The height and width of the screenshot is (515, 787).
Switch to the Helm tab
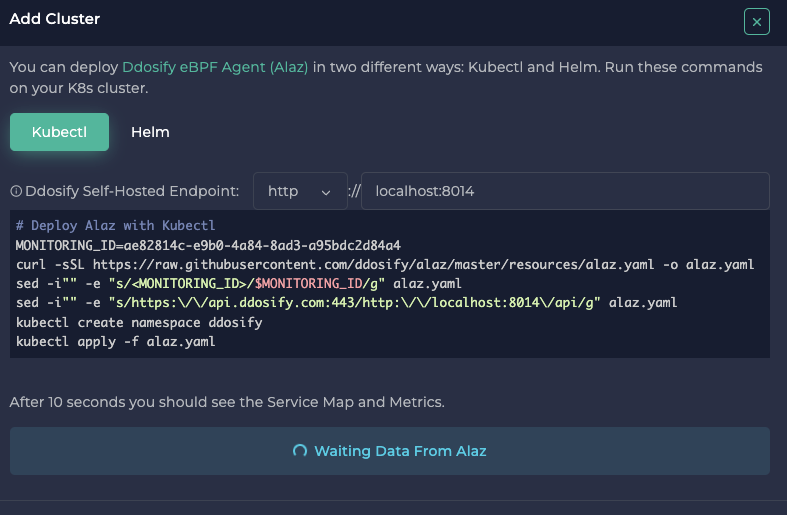tap(150, 132)
